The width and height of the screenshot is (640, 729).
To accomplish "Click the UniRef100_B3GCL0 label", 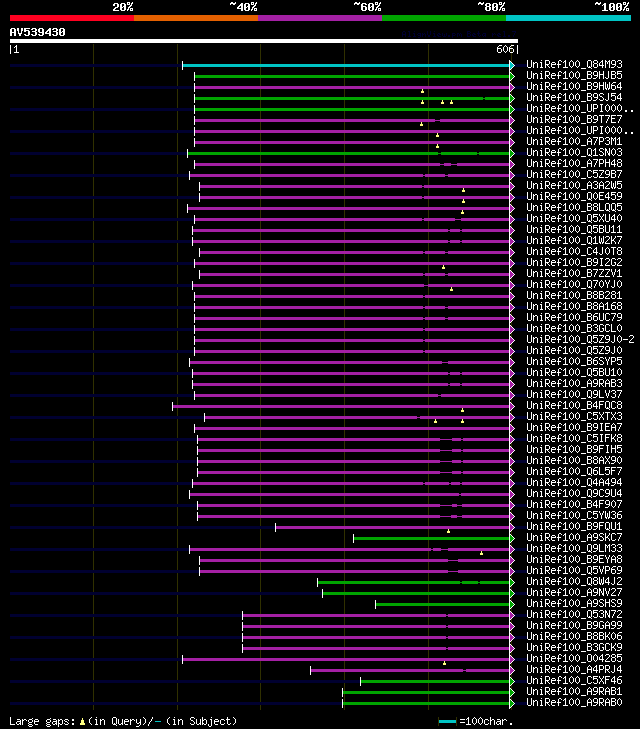I will click(x=574, y=328).
